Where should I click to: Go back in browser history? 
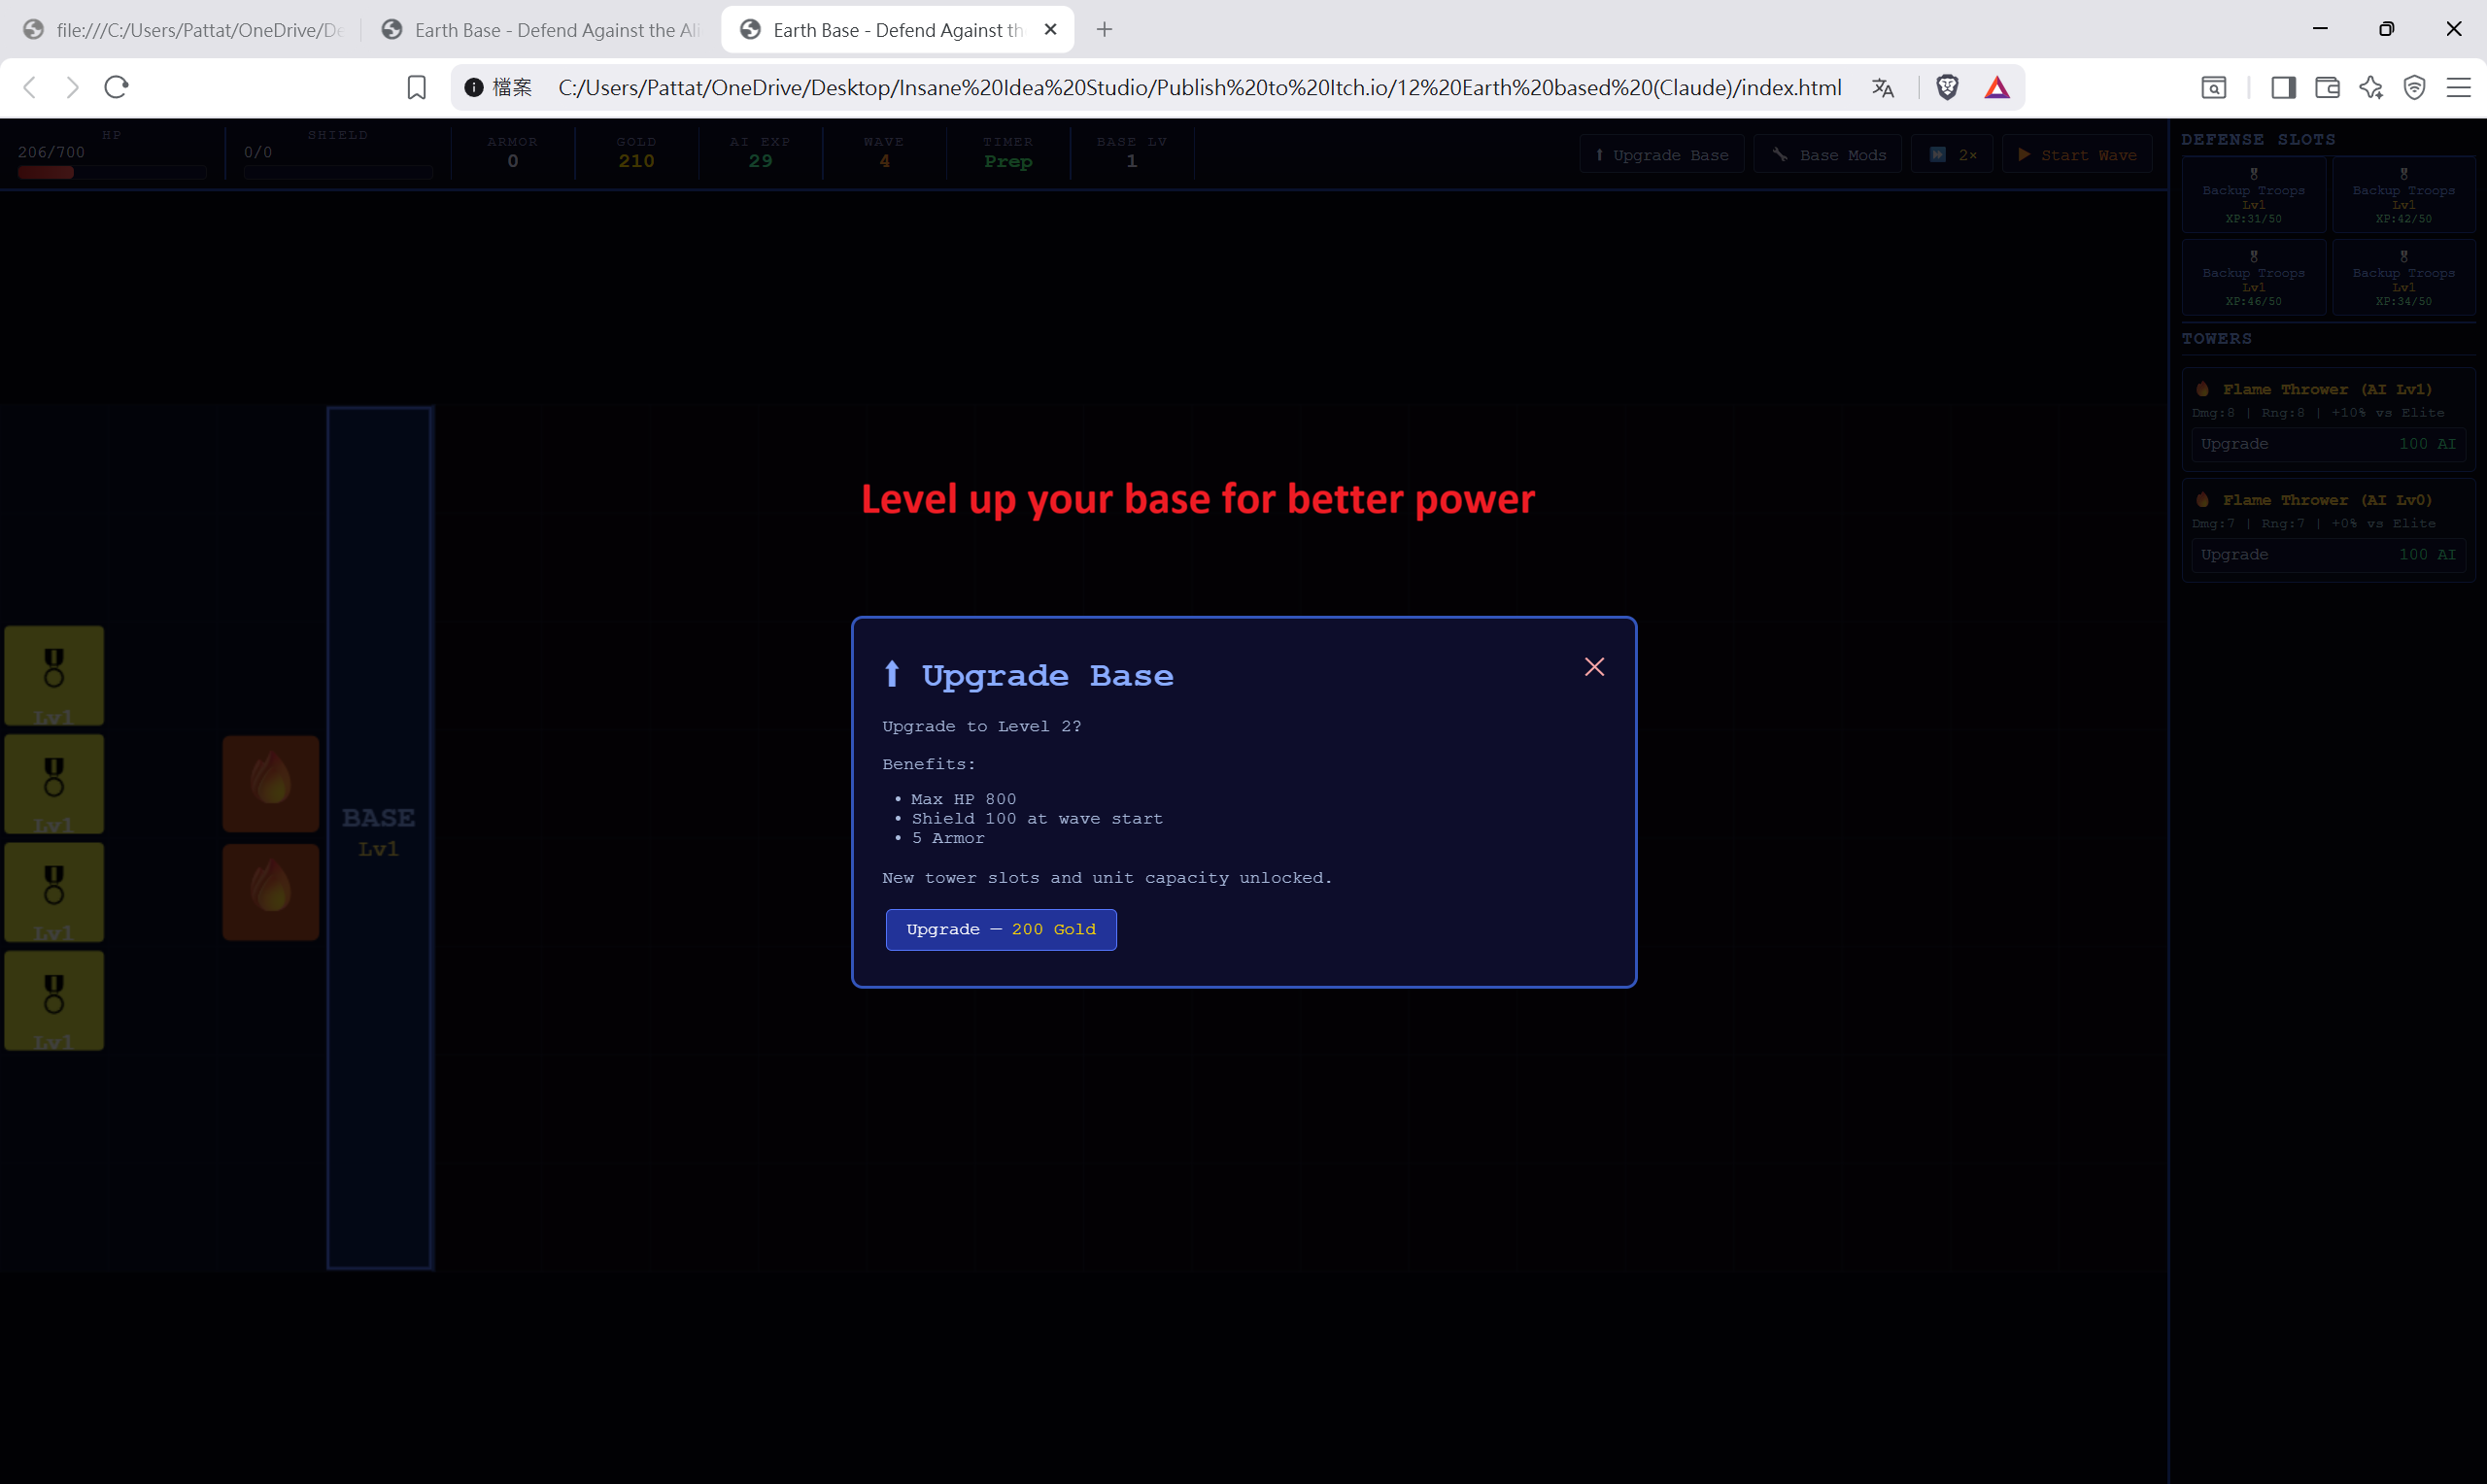point(30,88)
